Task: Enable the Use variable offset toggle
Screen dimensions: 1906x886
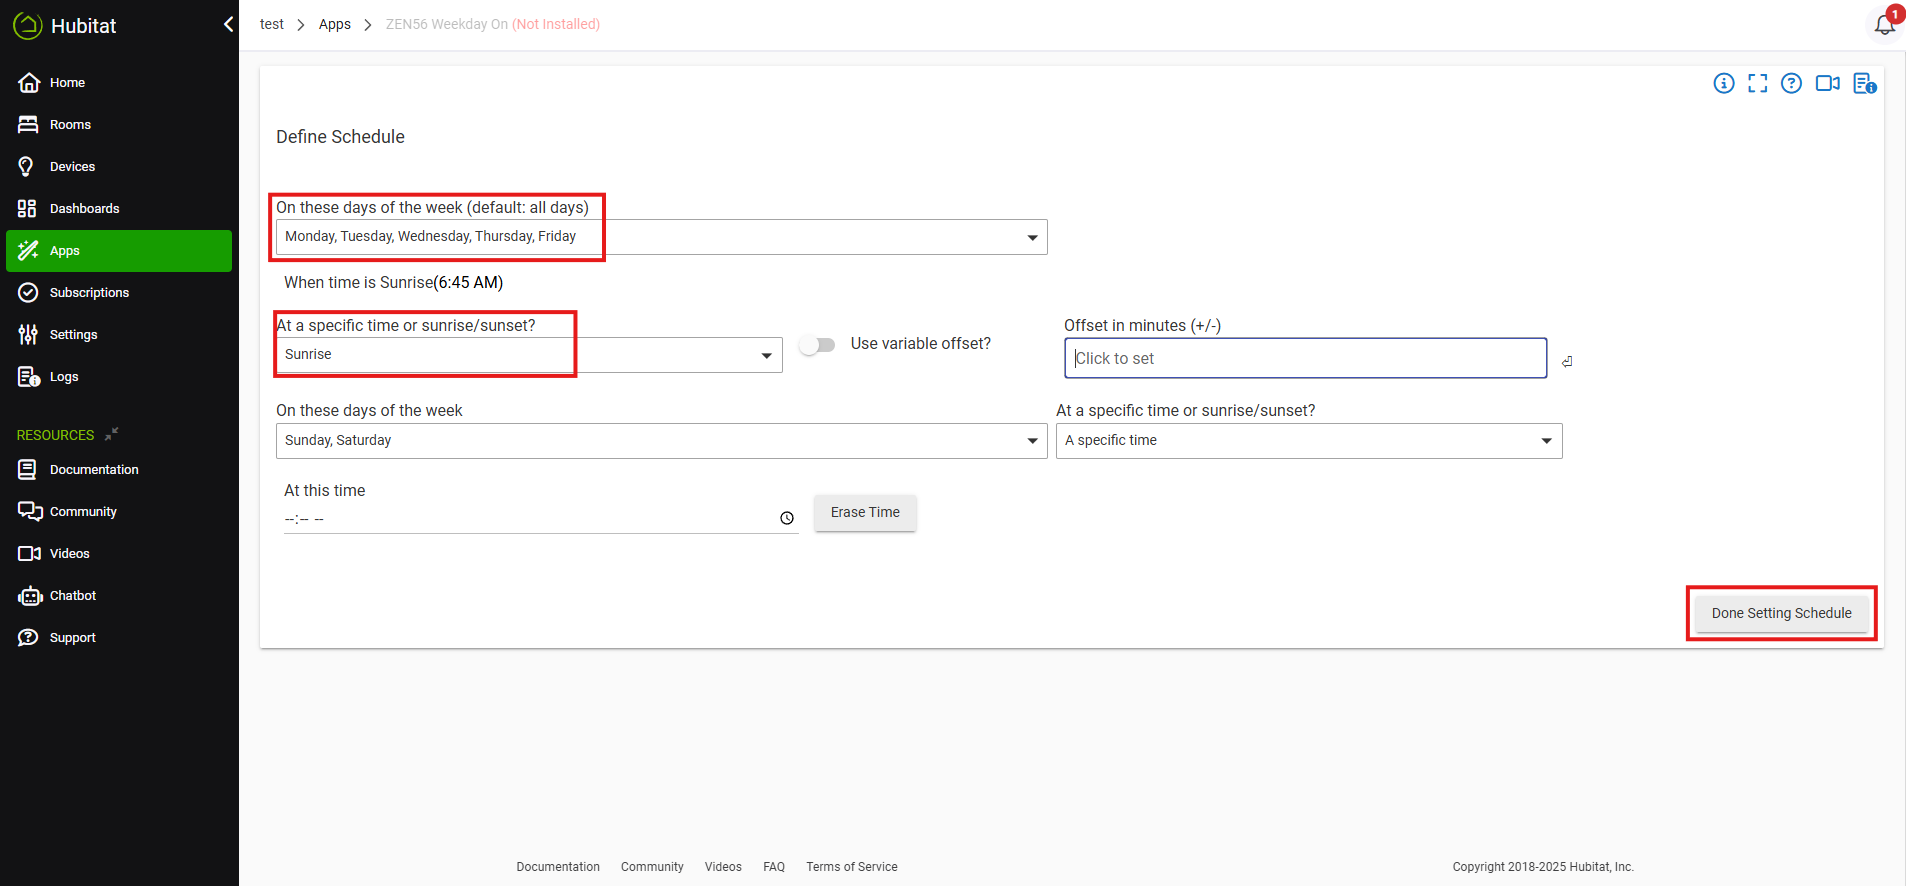Action: click(x=817, y=345)
